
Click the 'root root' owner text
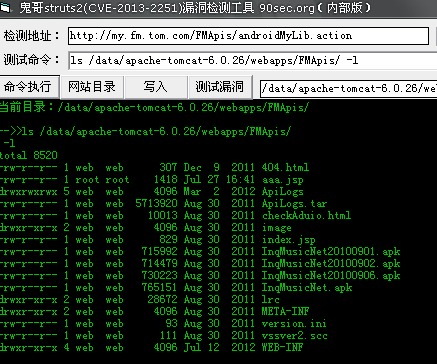point(102,180)
